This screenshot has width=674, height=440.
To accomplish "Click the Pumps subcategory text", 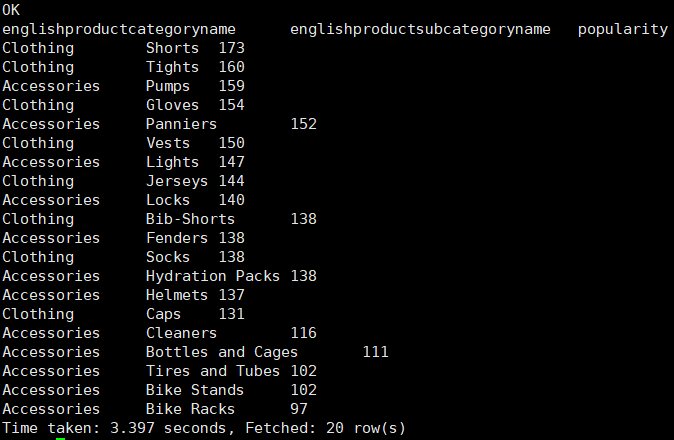I will tap(168, 86).
